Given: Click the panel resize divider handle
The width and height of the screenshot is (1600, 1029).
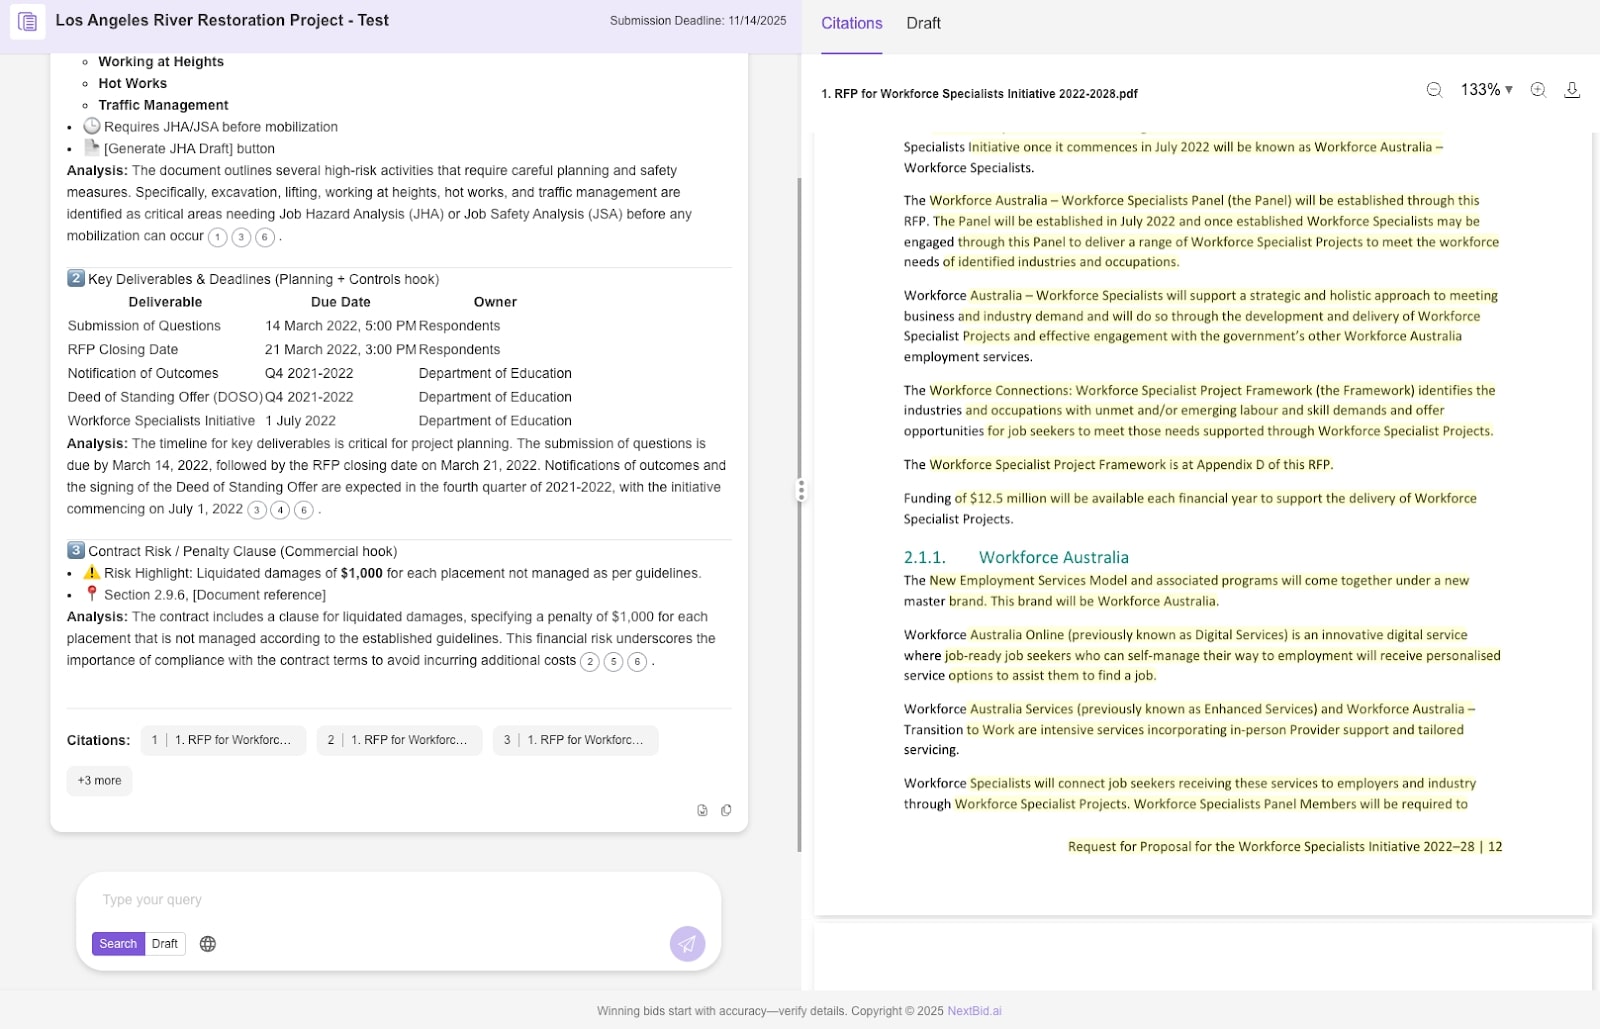Looking at the screenshot, I should (800, 490).
